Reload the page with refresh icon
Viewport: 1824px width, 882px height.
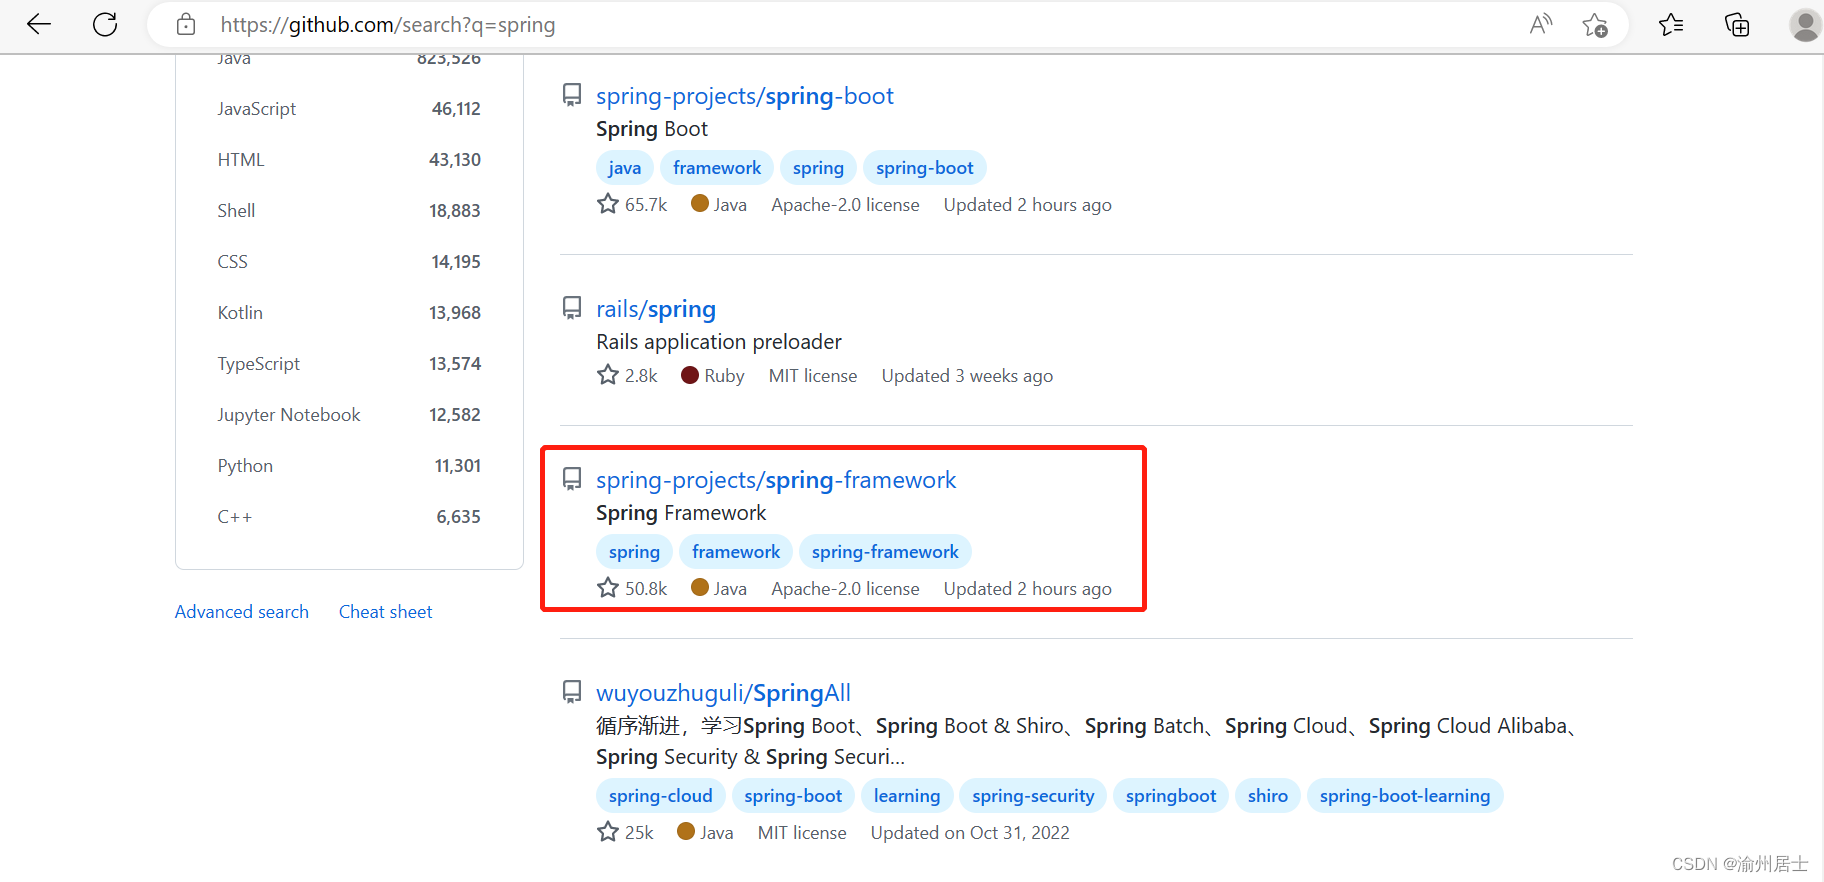(x=105, y=24)
